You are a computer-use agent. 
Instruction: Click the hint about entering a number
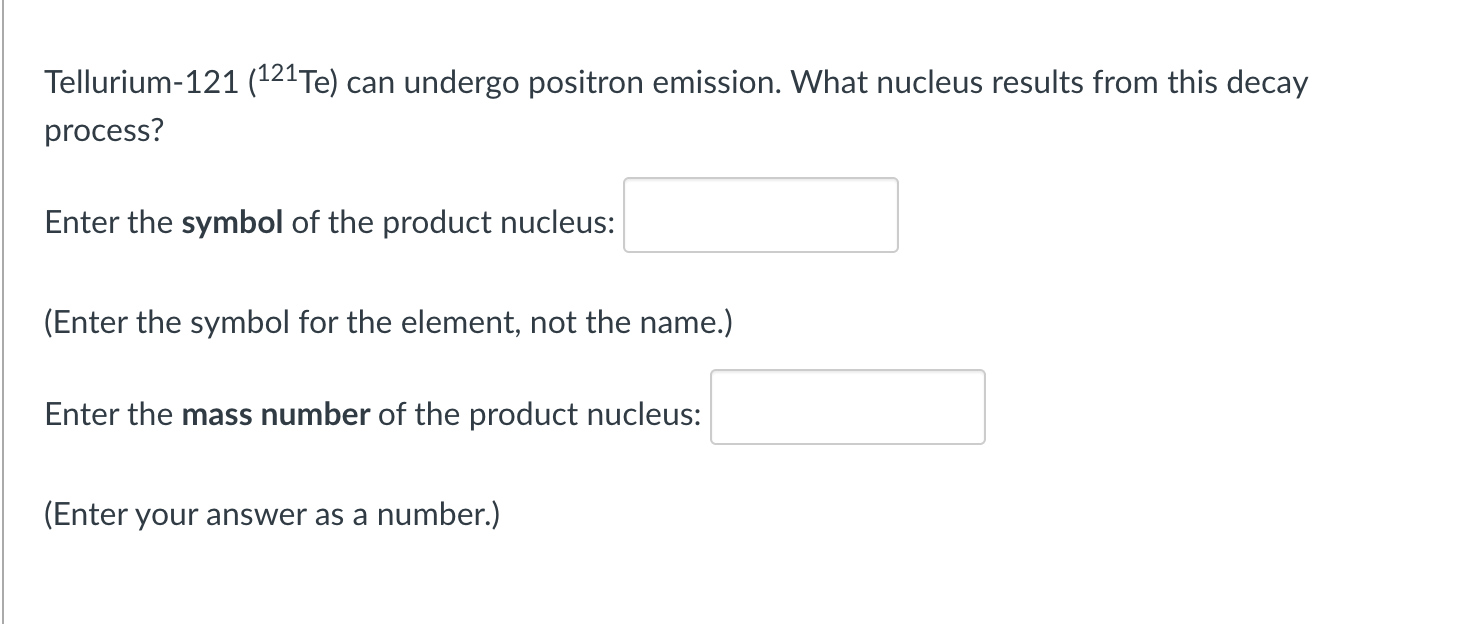coord(270,514)
